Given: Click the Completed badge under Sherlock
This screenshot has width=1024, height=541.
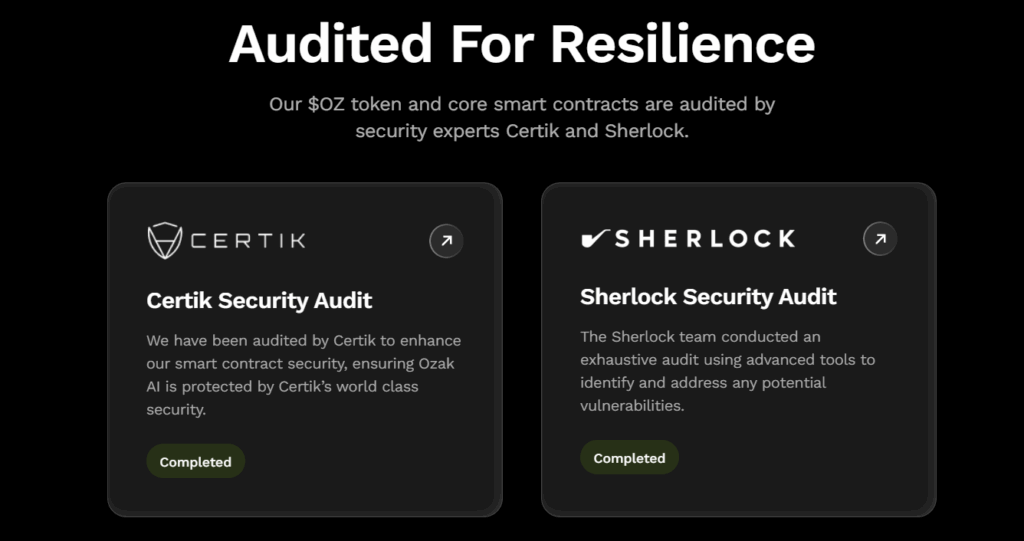Looking at the screenshot, I should point(629,458).
